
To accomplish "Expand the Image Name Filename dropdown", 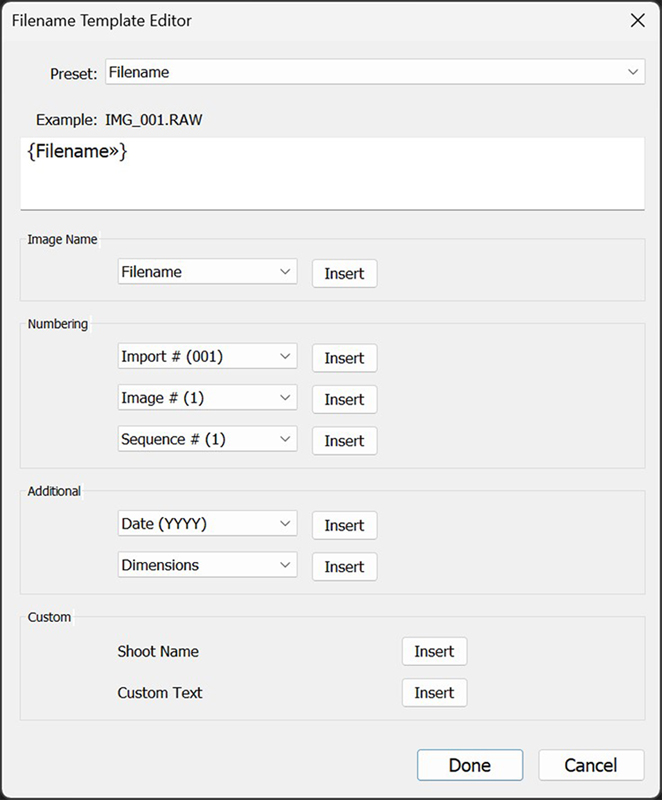I will click(207, 272).
